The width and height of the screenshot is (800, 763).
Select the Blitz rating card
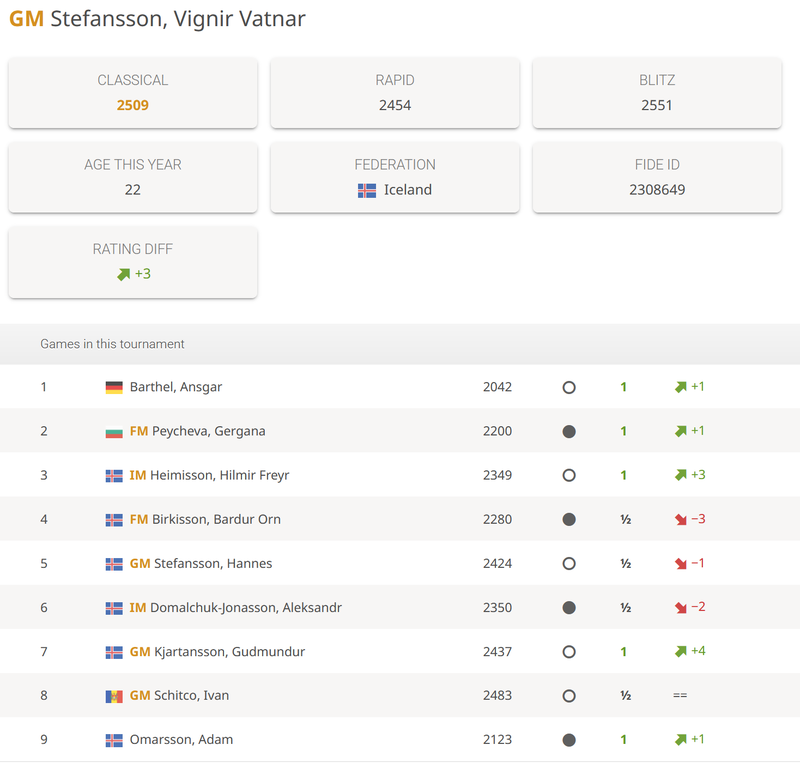[x=657, y=93]
